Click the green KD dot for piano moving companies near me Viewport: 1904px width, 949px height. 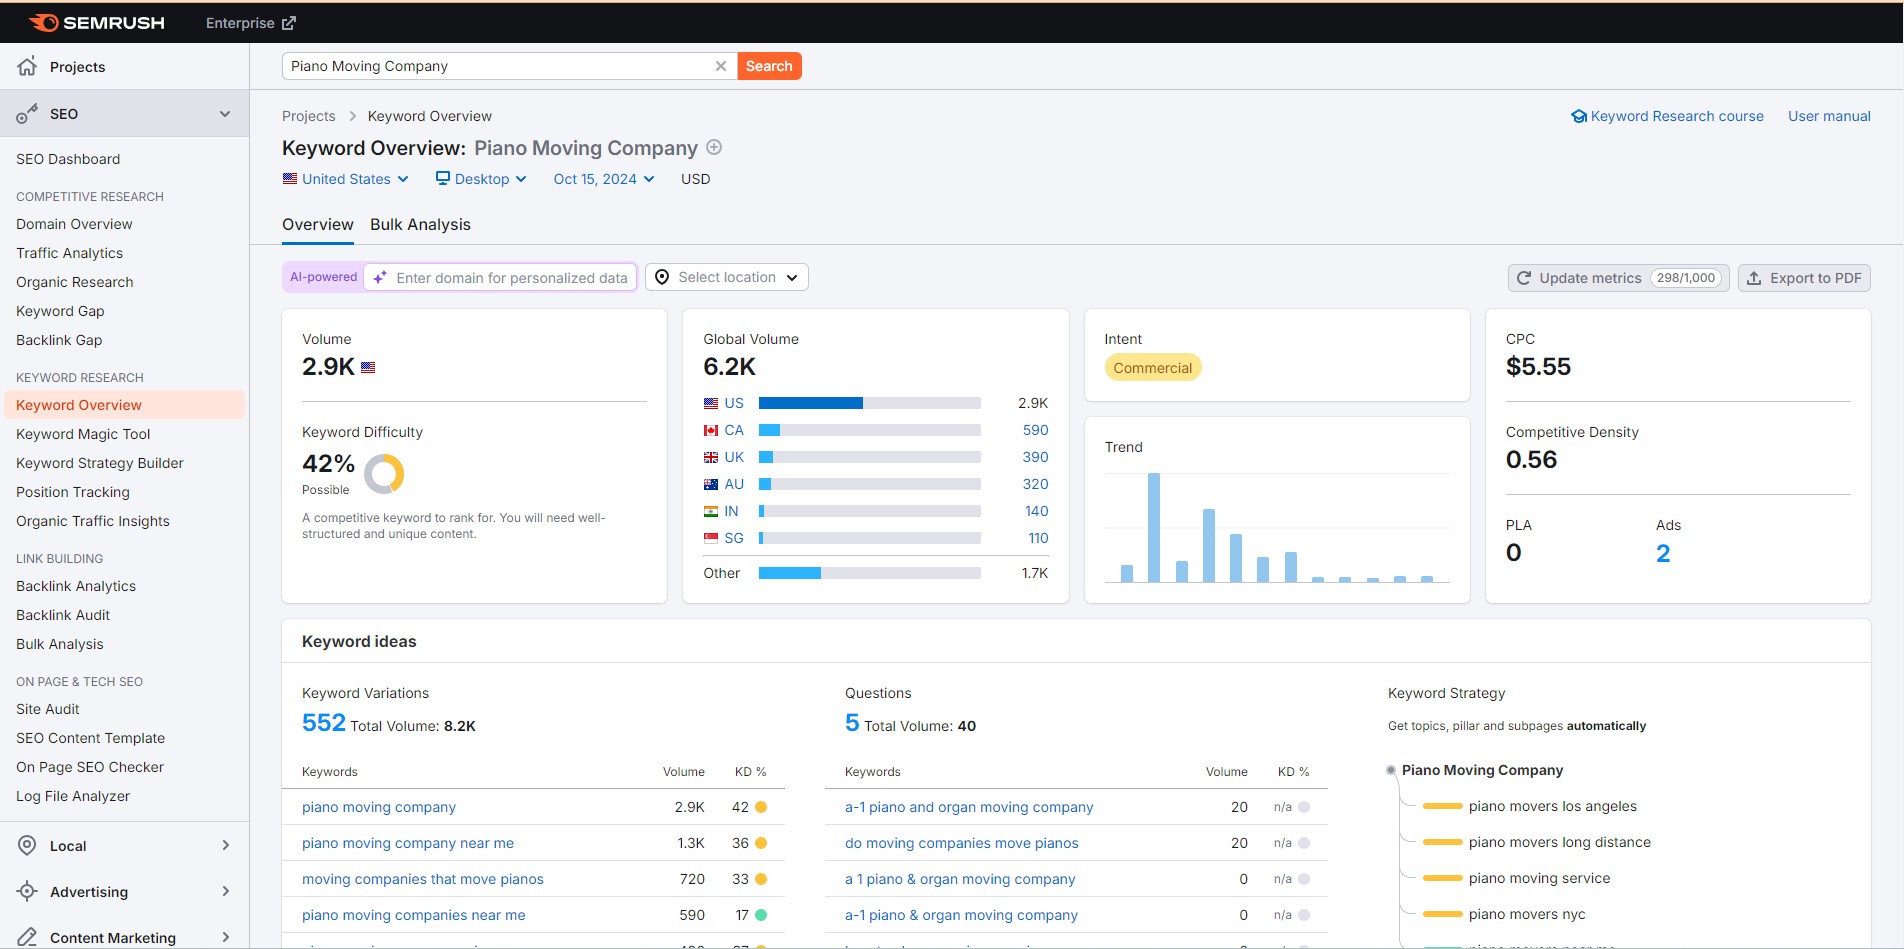coord(761,915)
